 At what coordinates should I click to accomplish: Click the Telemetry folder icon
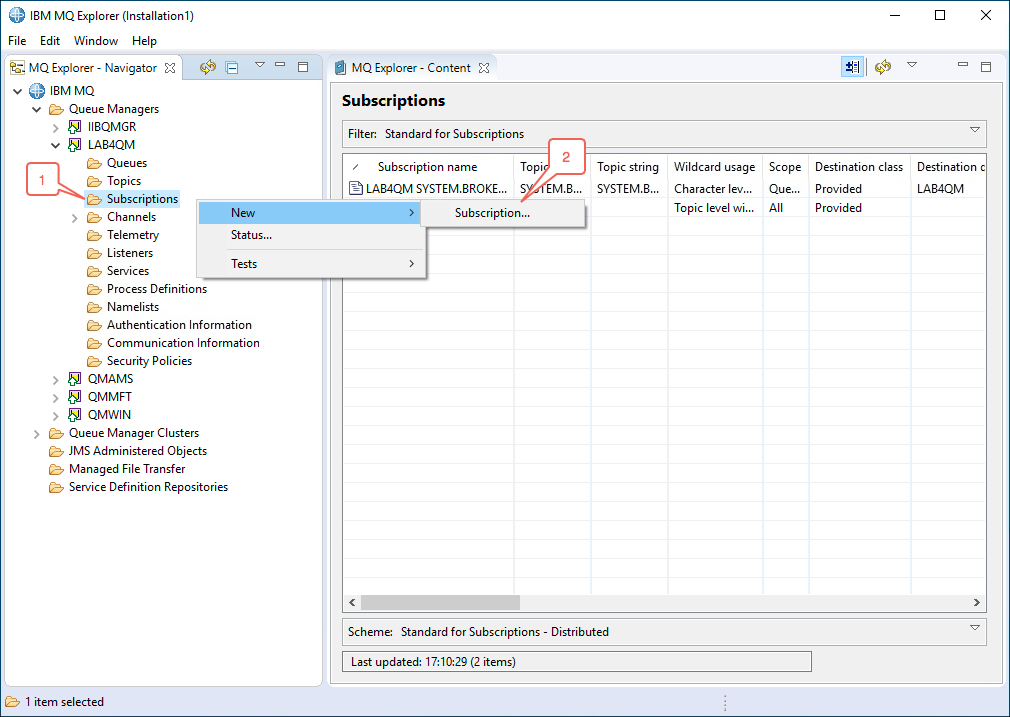pos(95,235)
